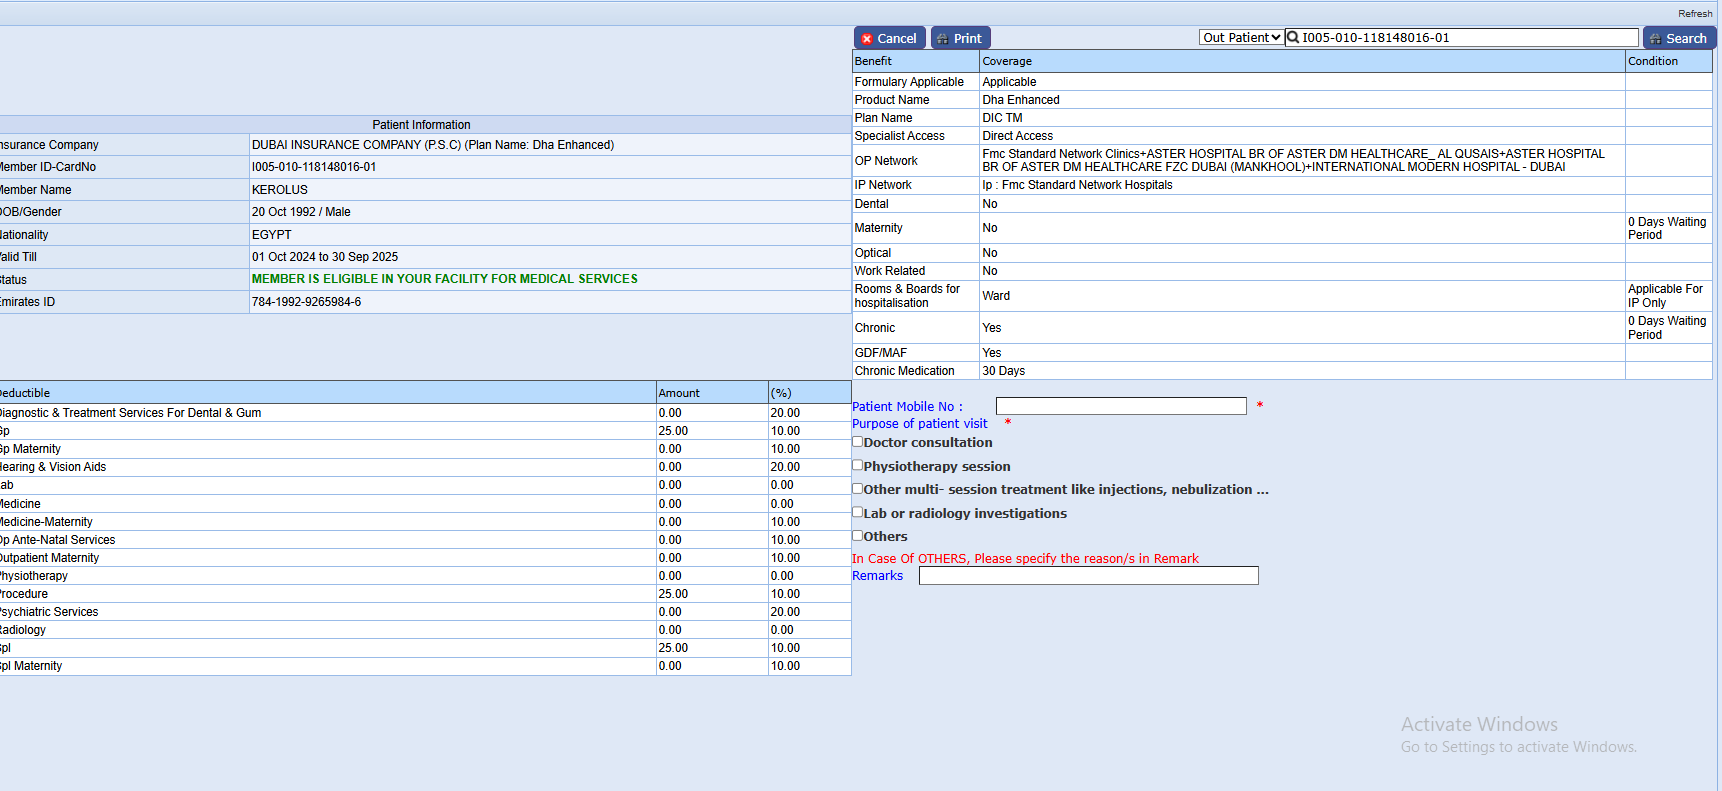This screenshot has width=1722, height=791.
Task: Tick the Physiotherapy session option
Action: tap(858, 465)
